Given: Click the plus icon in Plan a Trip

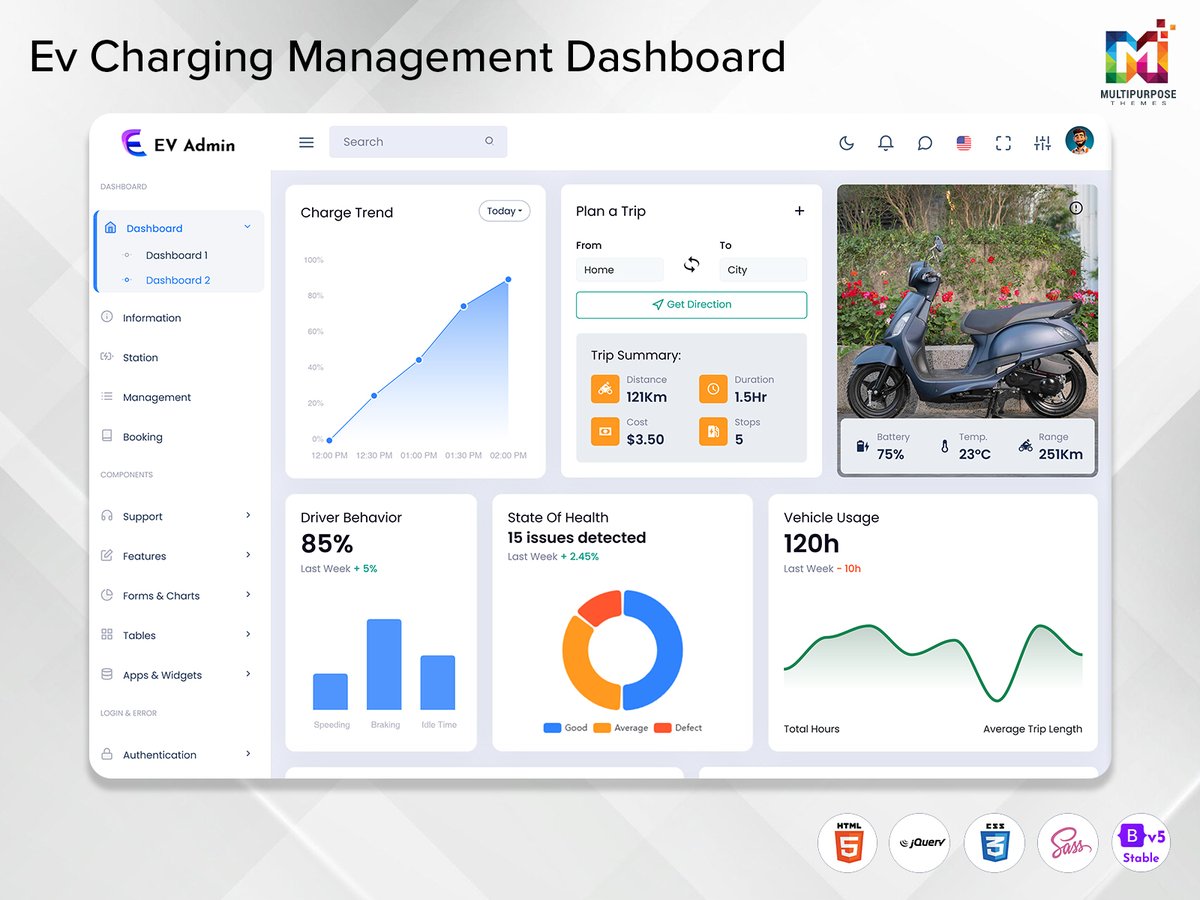Looking at the screenshot, I should [799, 211].
